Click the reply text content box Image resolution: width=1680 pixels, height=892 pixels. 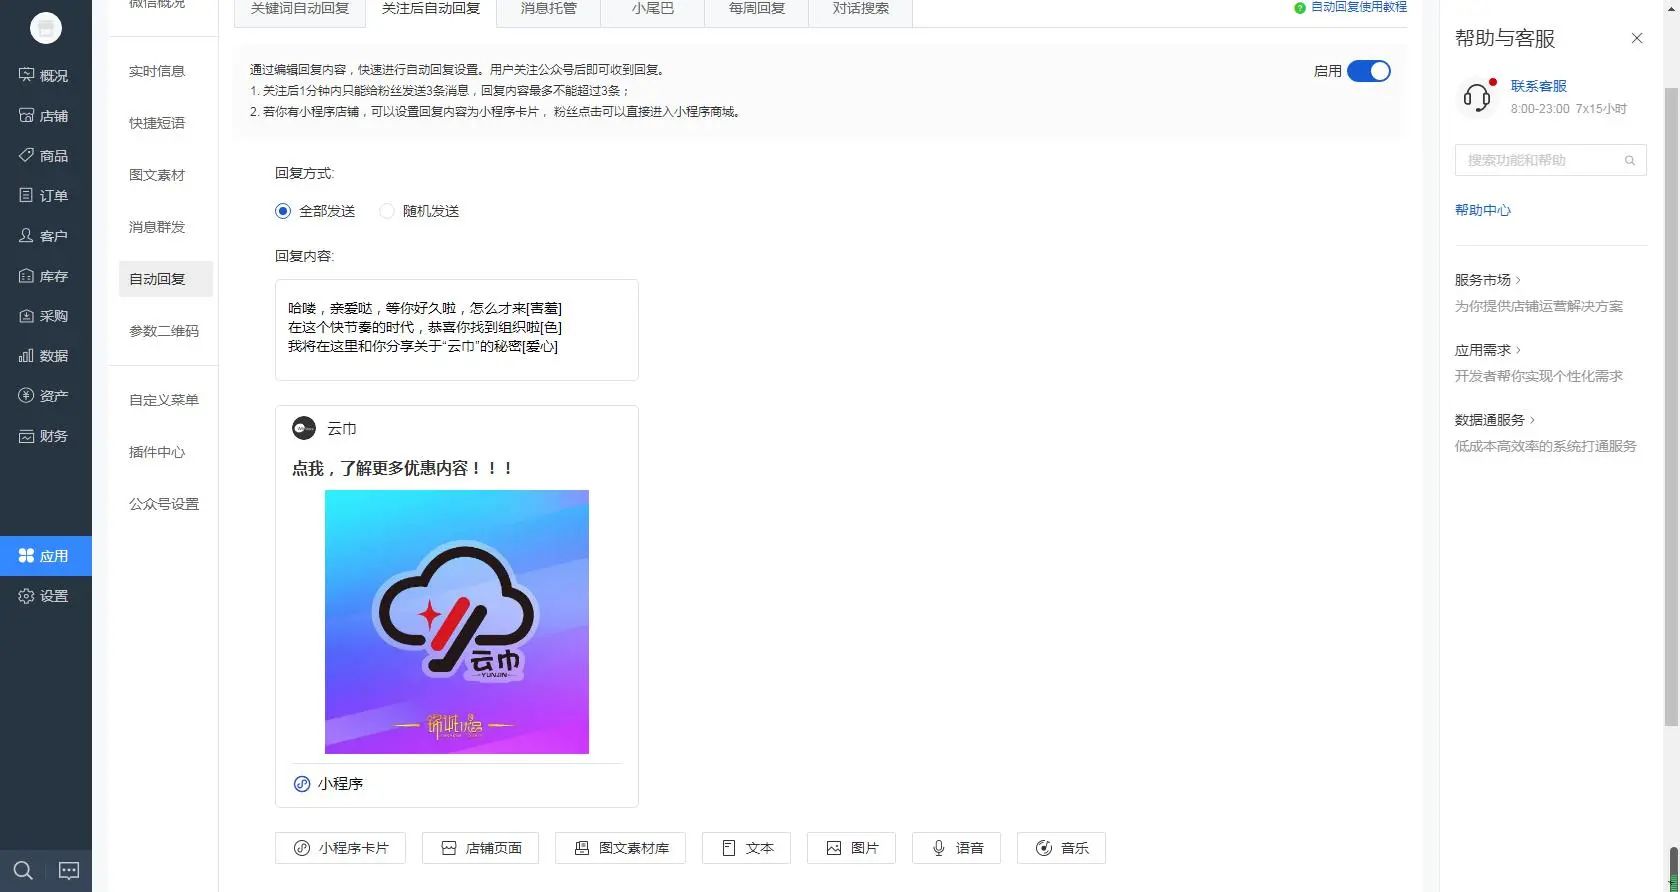[457, 330]
